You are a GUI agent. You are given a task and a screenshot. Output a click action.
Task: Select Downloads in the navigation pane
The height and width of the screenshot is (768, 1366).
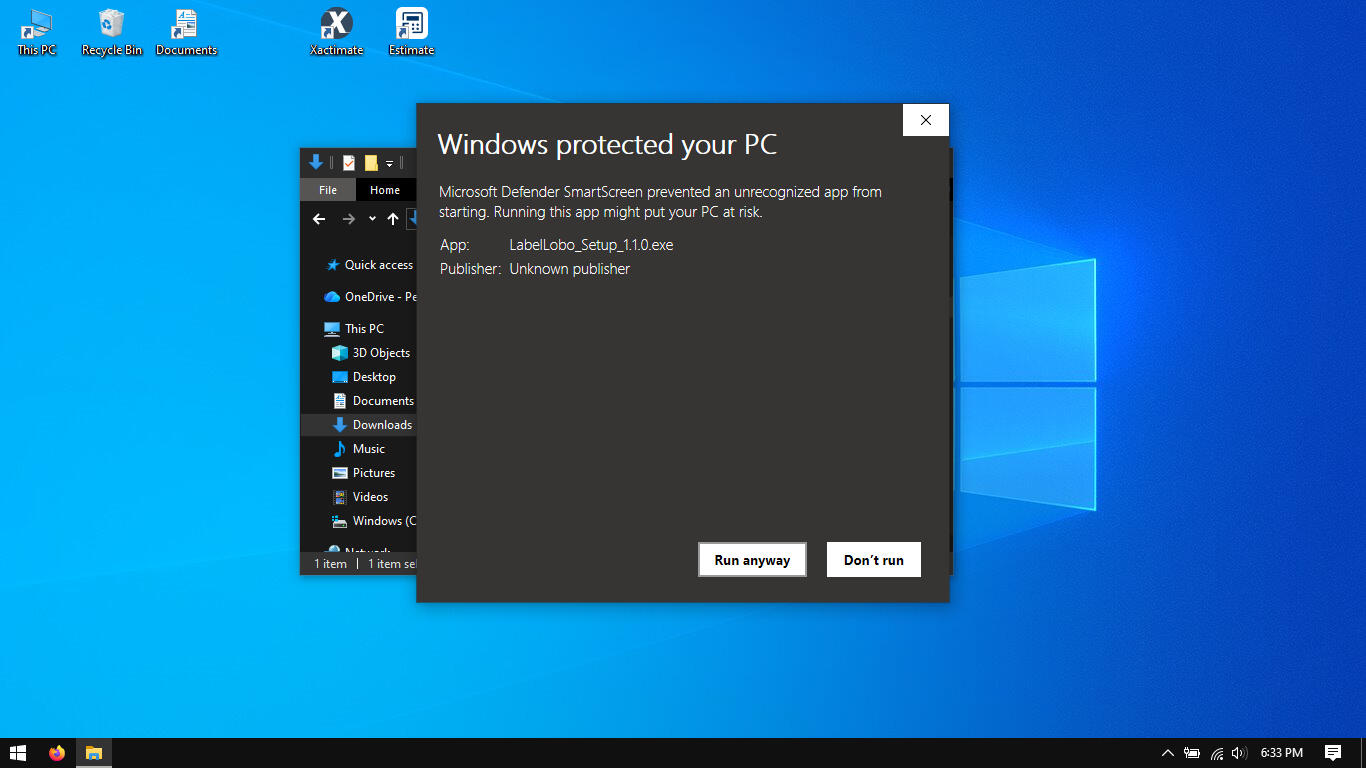pos(382,425)
